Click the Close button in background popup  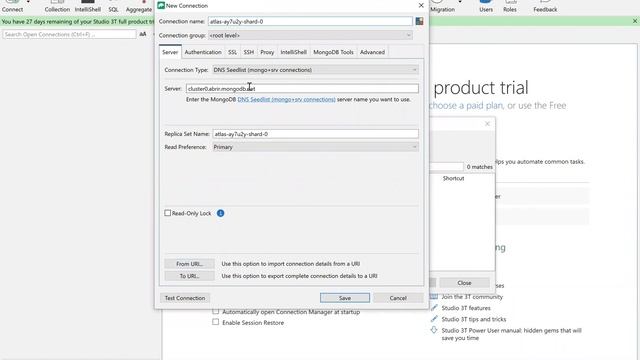pyautogui.click(x=464, y=283)
